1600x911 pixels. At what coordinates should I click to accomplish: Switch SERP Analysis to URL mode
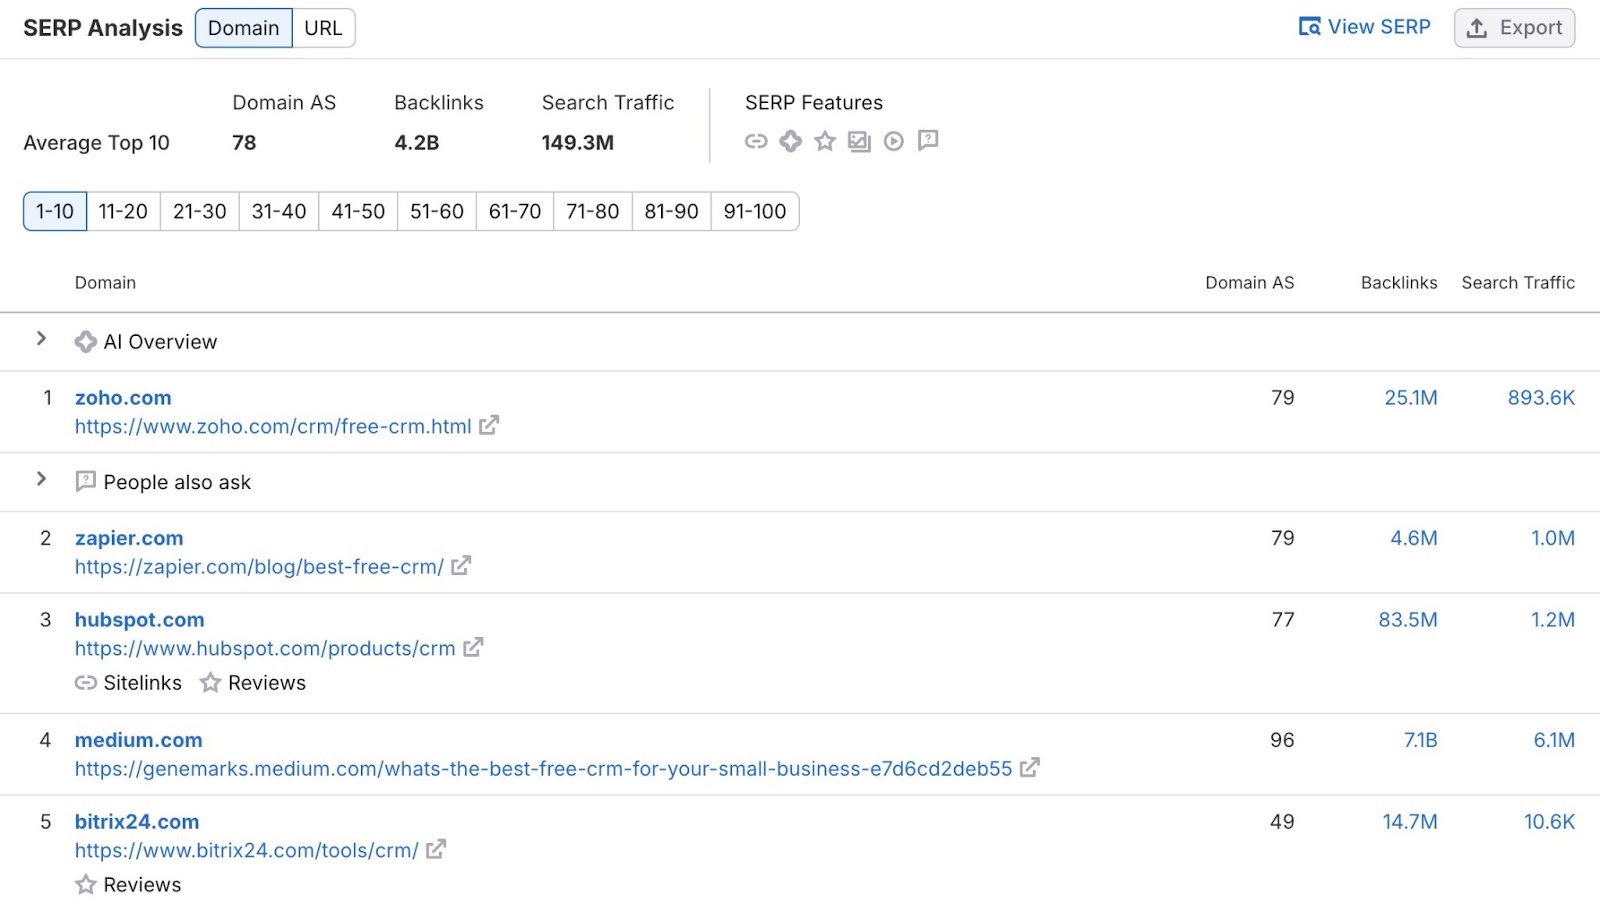[x=322, y=28]
